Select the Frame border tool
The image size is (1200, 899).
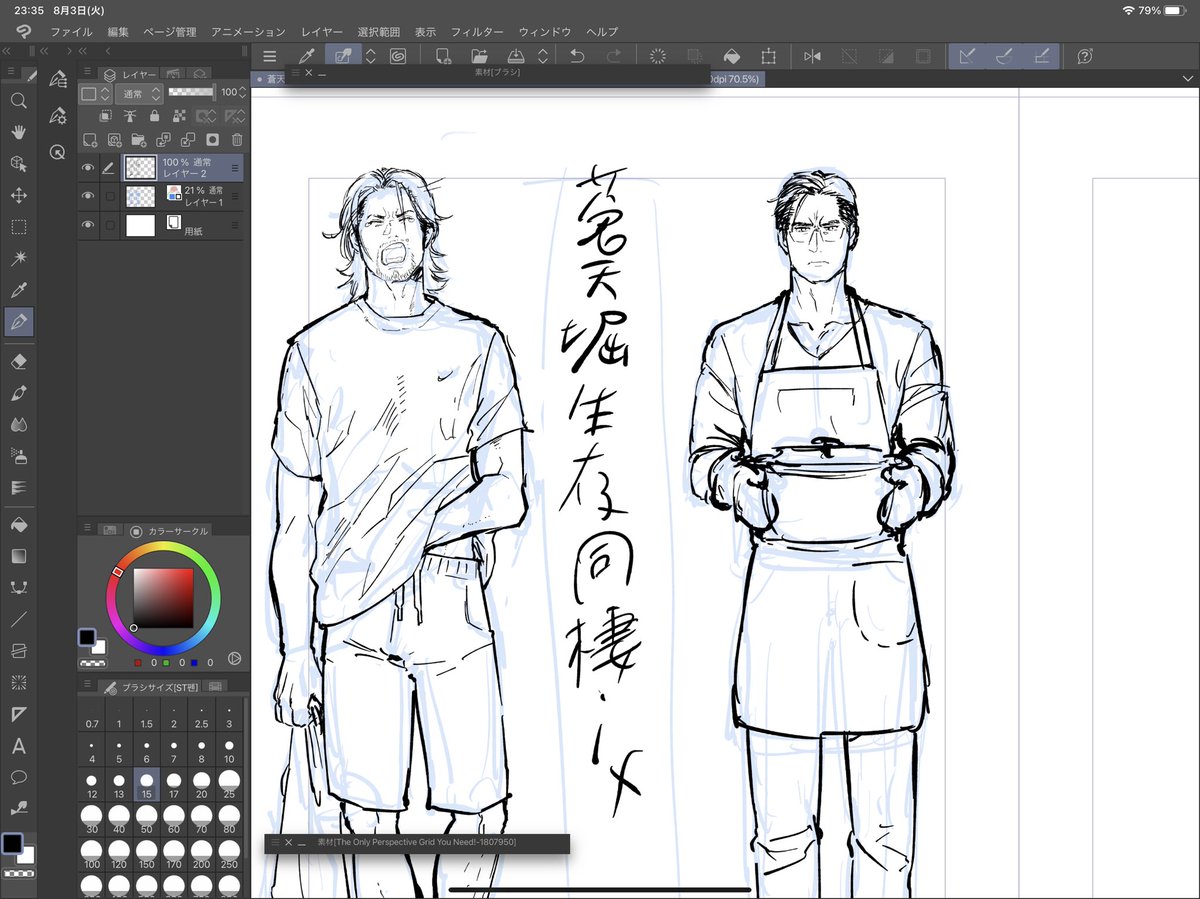tap(18, 651)
